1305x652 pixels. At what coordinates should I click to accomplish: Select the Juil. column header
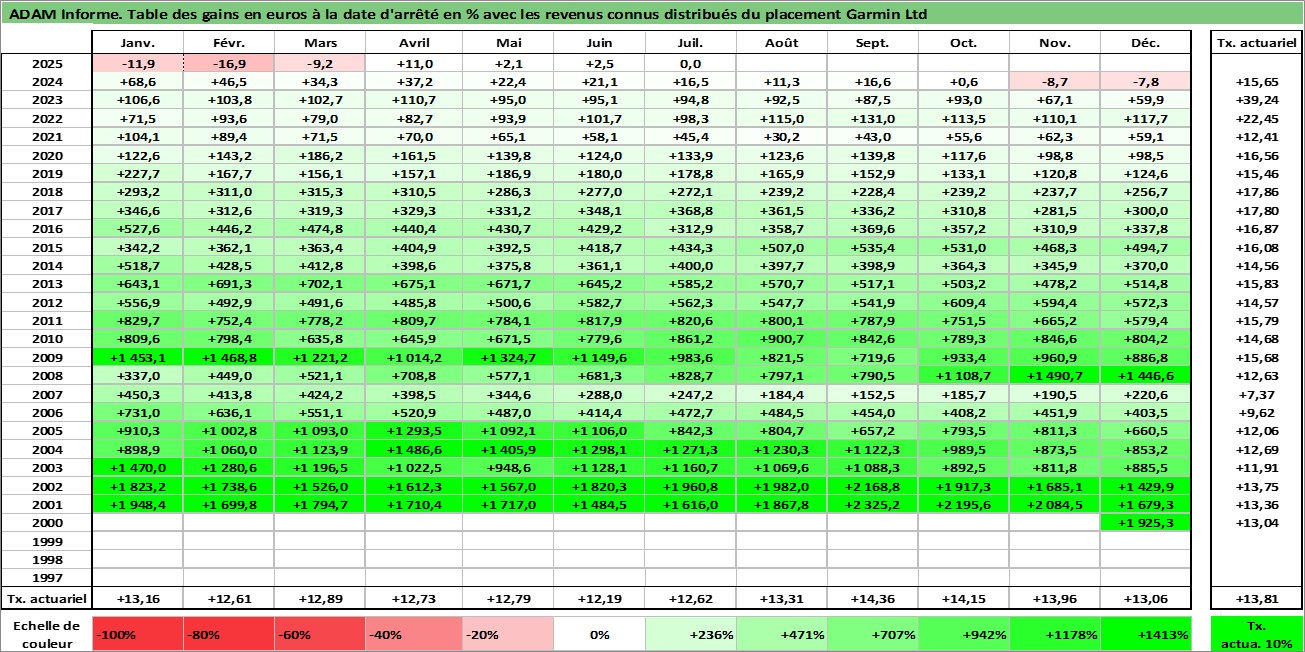click(691, 43)
